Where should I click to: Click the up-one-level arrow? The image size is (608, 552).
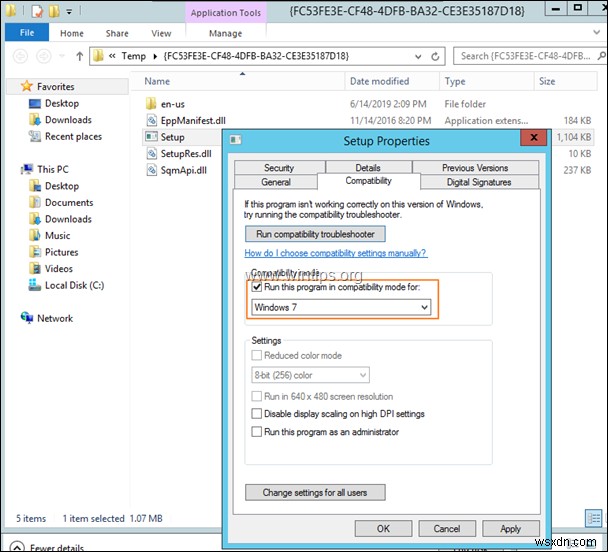(79, 56)
